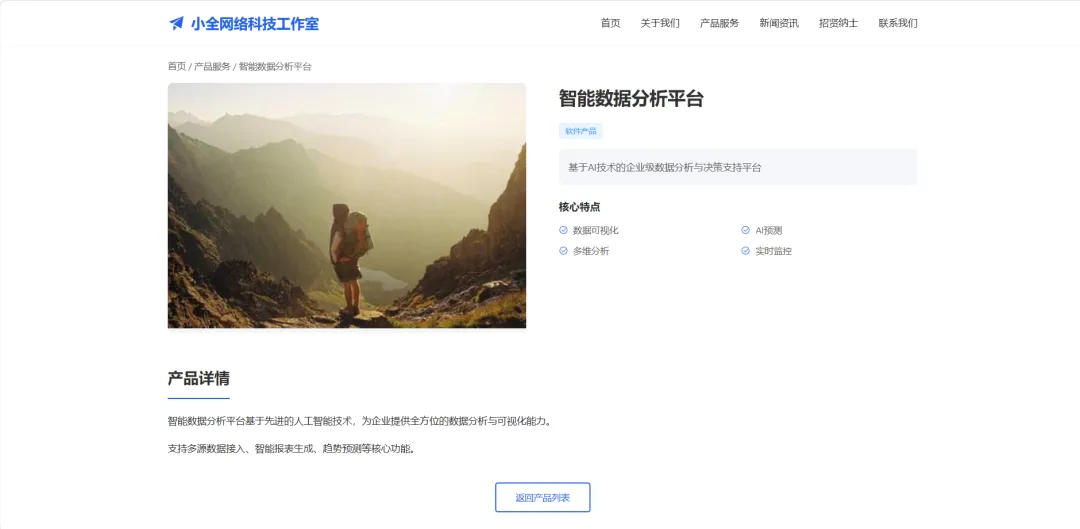
Task: Open 产品服务 in the navigation bar
Action: (x=719, y=23)
